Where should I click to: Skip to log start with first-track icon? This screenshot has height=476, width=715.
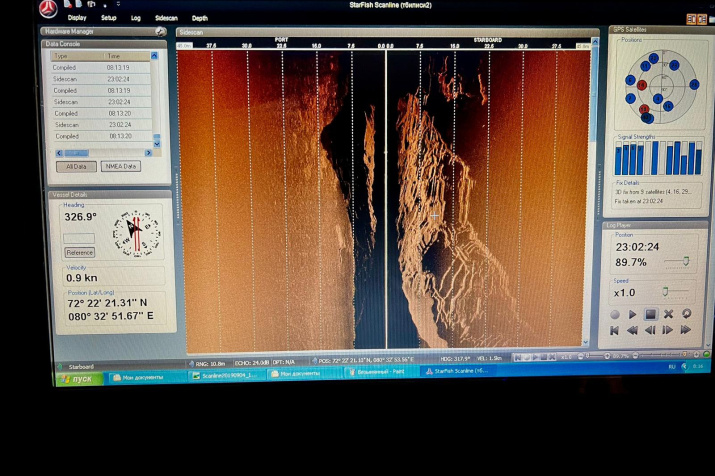pos(615,330)
